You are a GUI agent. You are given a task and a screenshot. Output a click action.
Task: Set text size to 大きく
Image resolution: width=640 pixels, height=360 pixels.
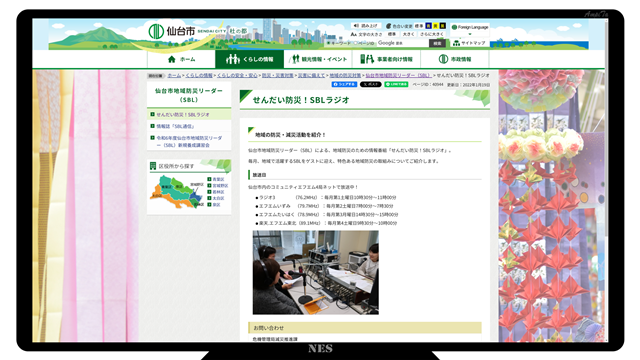[408, 34]
